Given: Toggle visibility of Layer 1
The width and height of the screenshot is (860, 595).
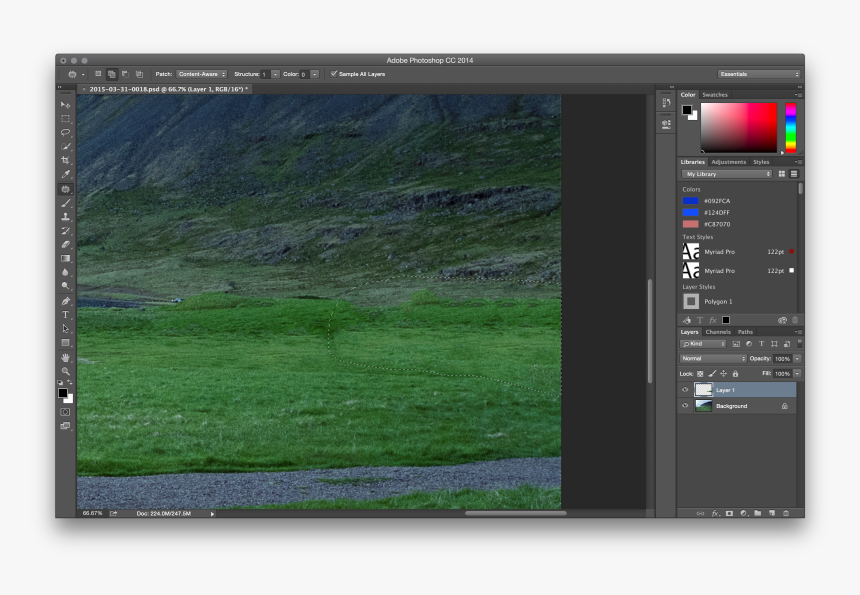Looking at the screenshot, I should coord(685,390).
